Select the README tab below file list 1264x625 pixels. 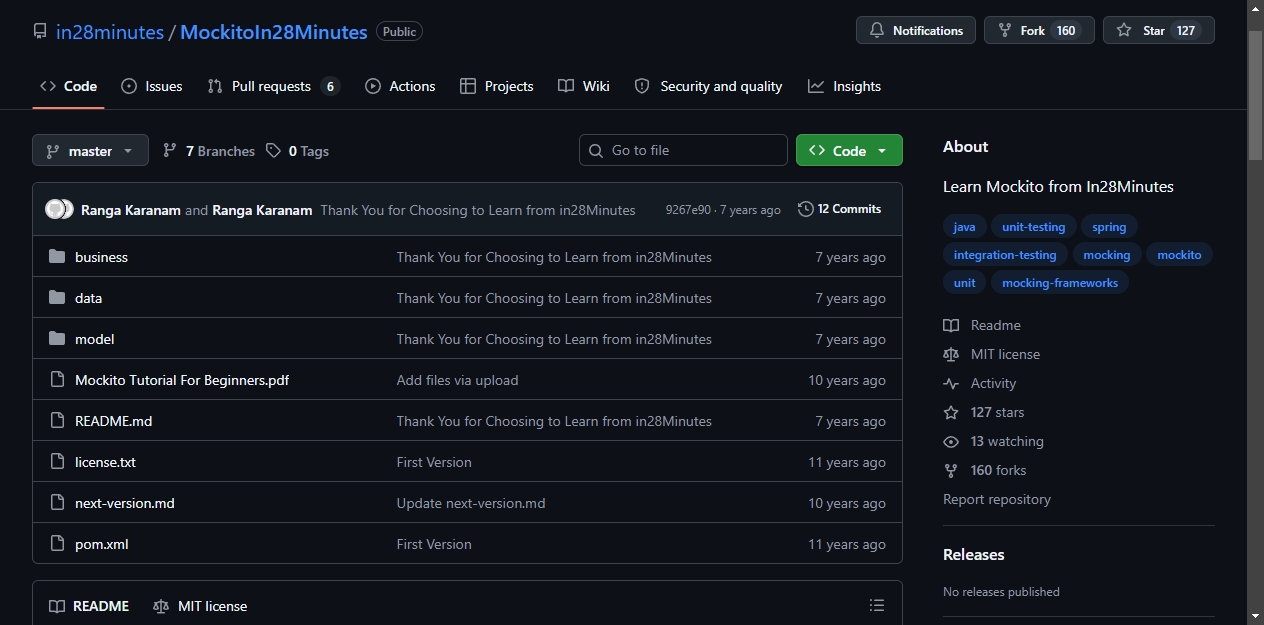[x=89, y=606]
